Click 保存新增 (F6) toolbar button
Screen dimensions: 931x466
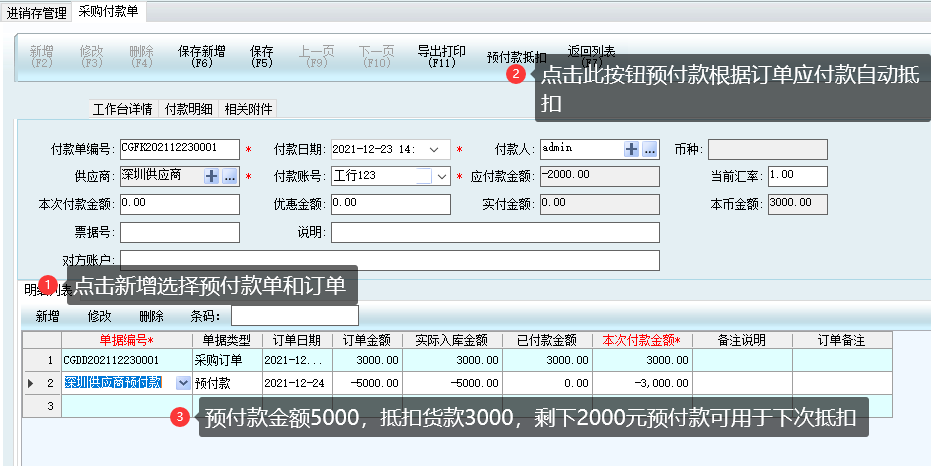[x=202, y=56]
